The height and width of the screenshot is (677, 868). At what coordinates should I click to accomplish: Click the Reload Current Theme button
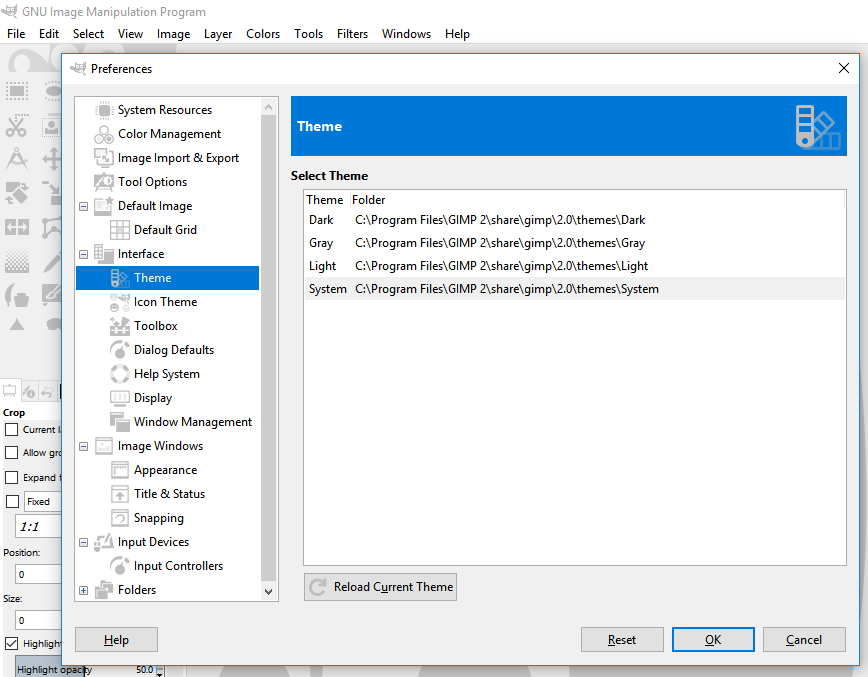pyautogui.click(x=380, y=587)
